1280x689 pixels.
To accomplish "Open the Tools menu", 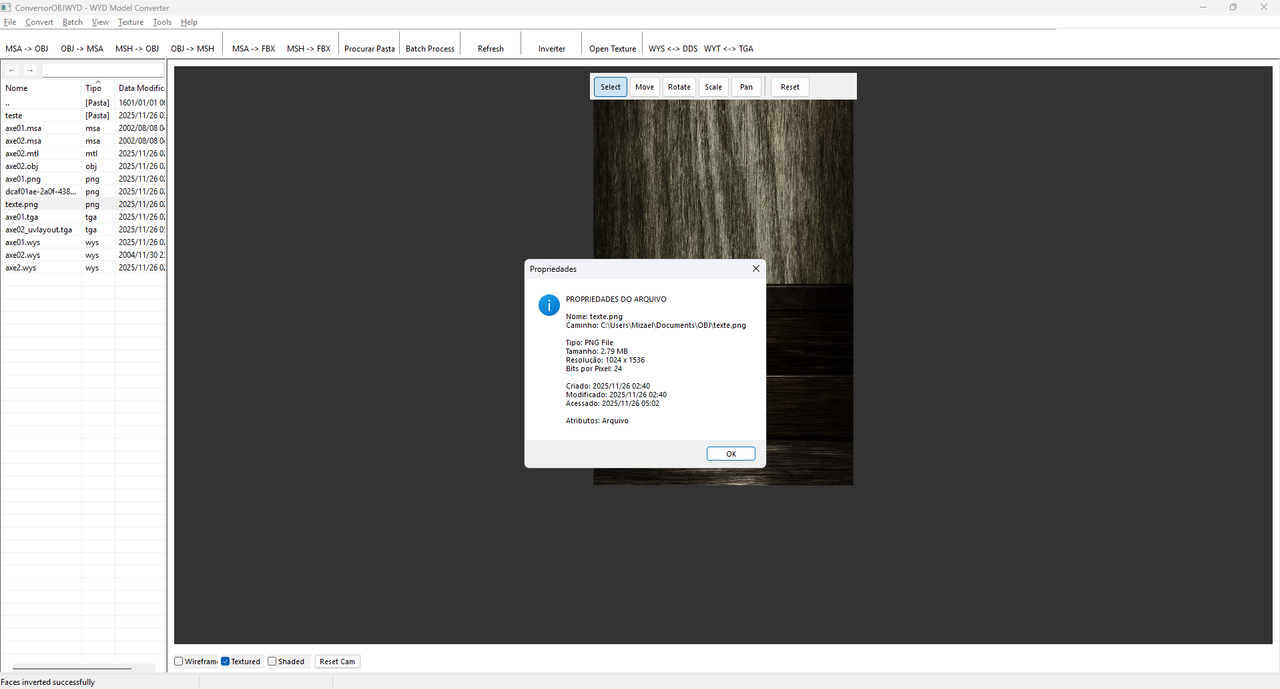I will 162,22.
